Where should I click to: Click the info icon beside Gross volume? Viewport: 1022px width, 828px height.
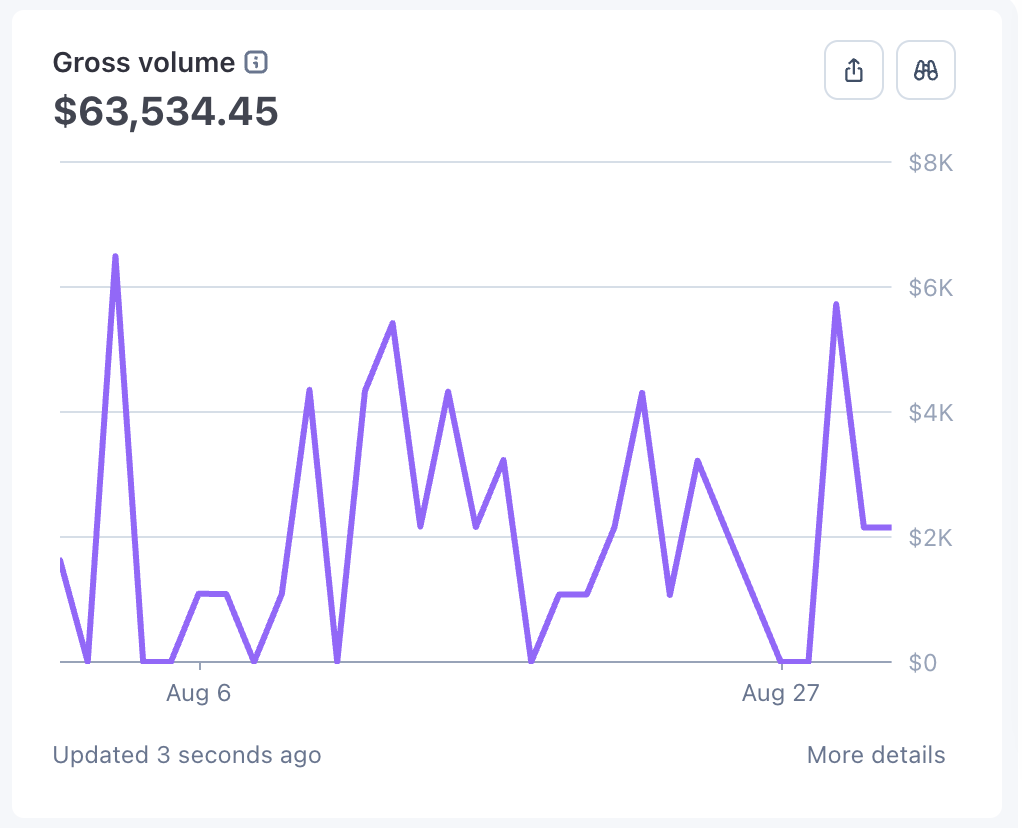[256, 63]
